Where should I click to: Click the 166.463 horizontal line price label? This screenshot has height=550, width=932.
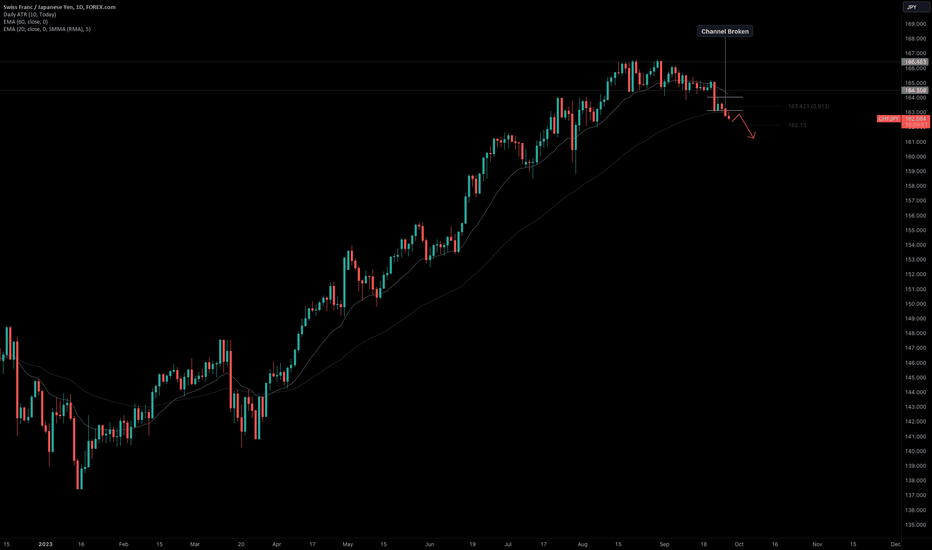pyautogui.click(x=915, y=62)
